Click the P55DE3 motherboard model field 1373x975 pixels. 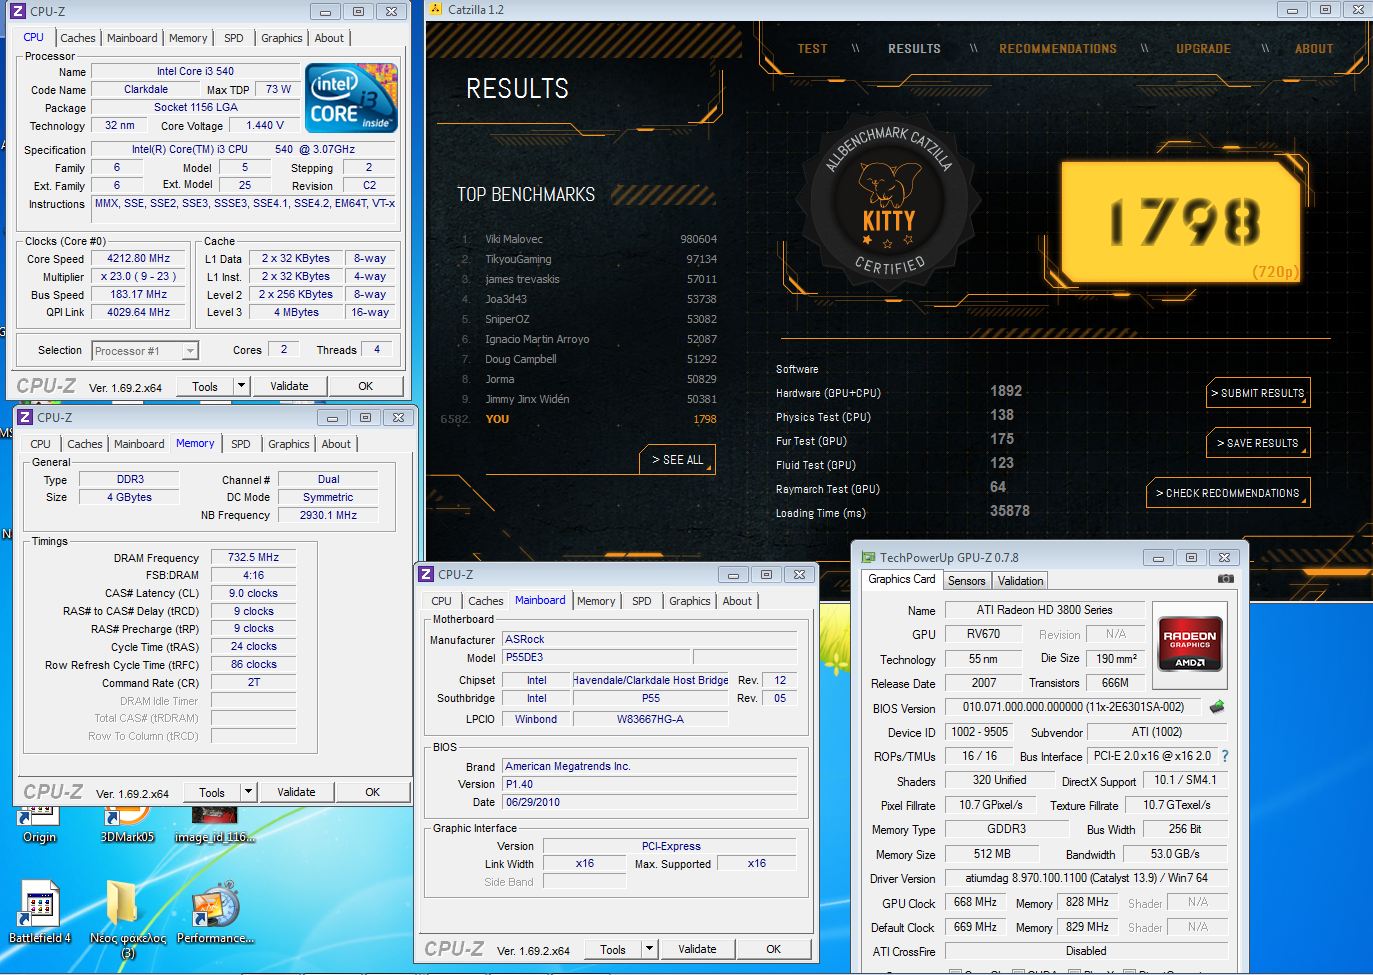[x=596, y=657]
